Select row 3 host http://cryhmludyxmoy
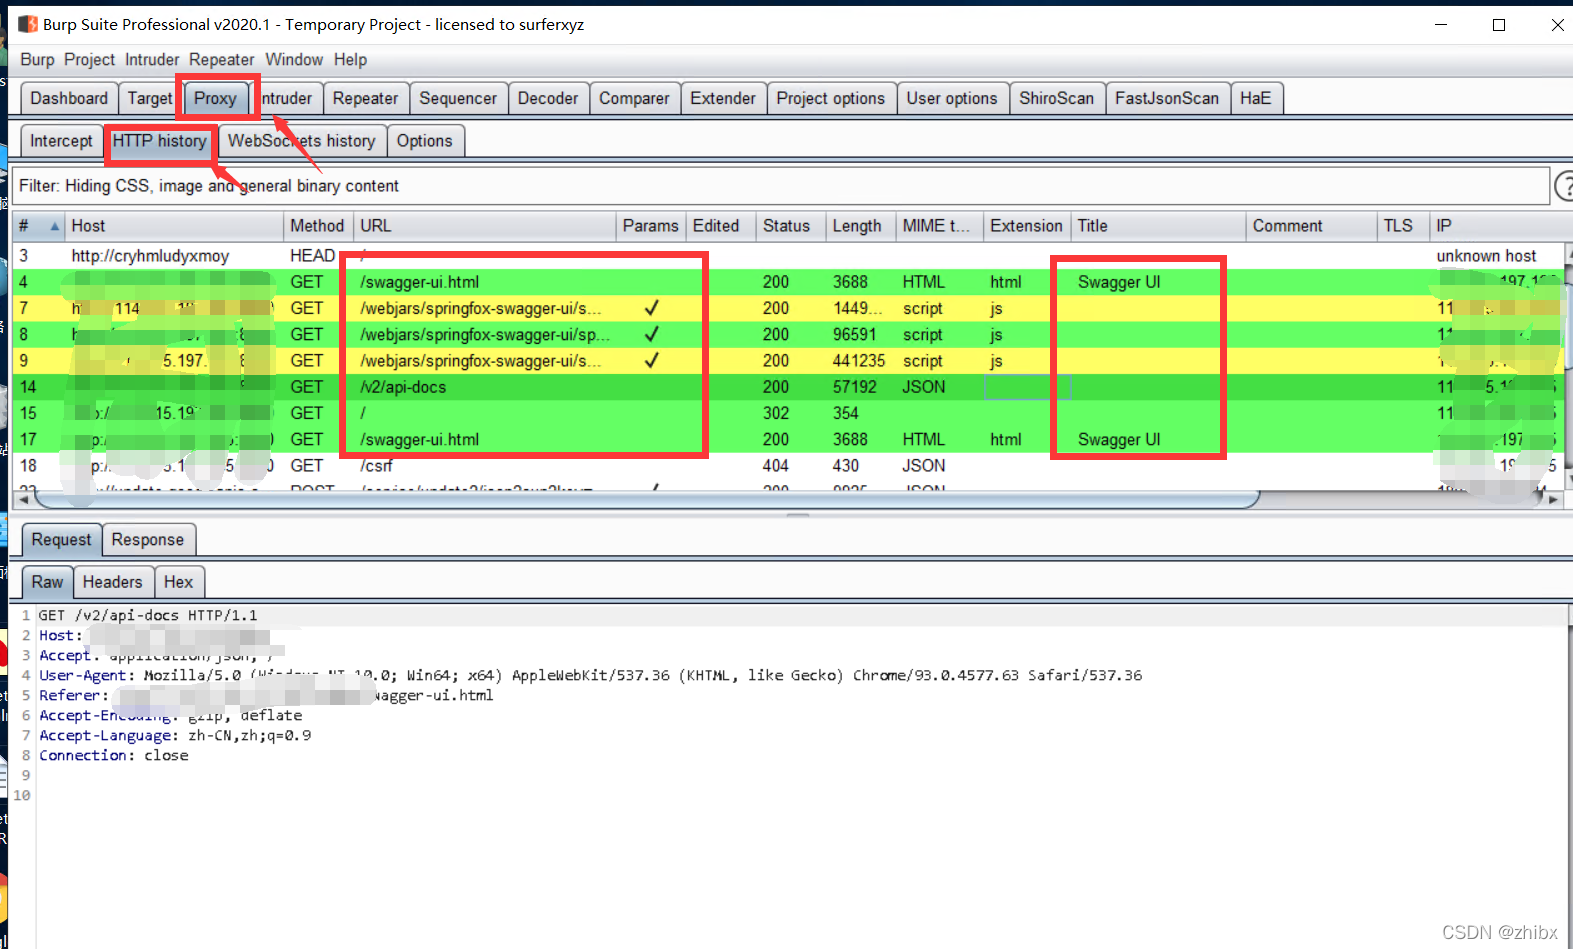This screenshot has width=1573, height=949. point(150,256)
